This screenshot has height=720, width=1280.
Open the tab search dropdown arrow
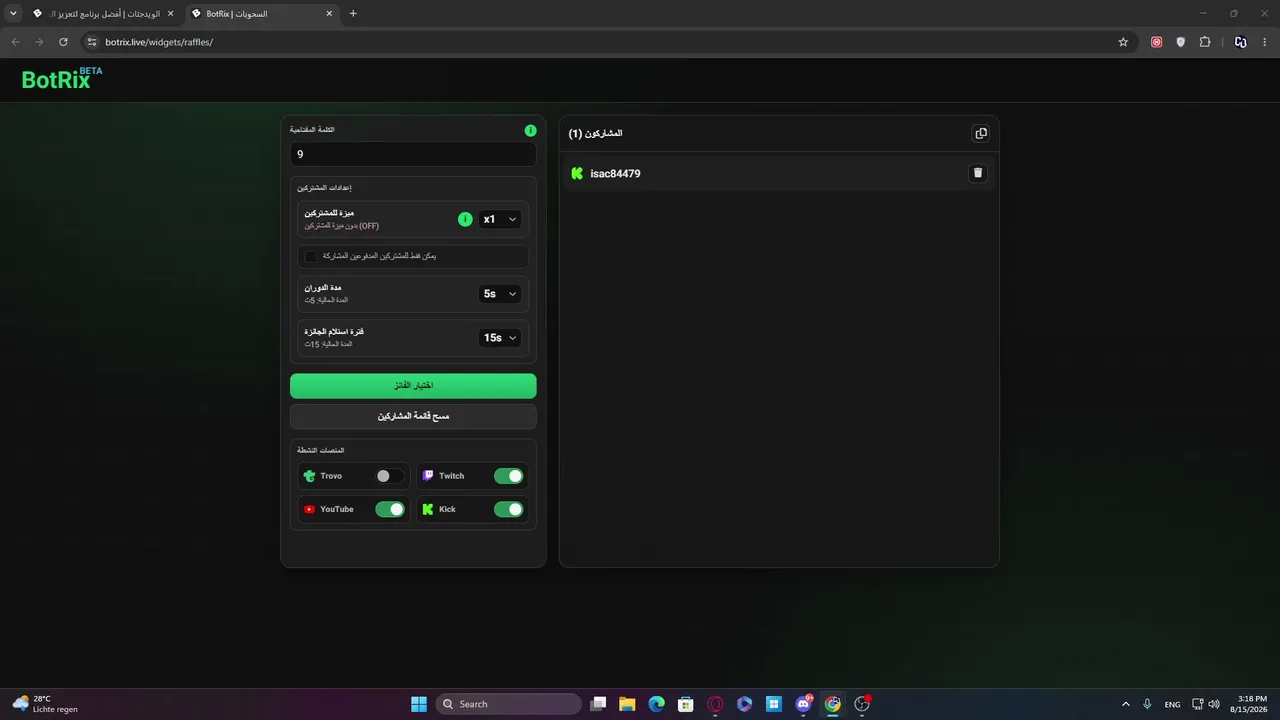[x=13, y=14]
